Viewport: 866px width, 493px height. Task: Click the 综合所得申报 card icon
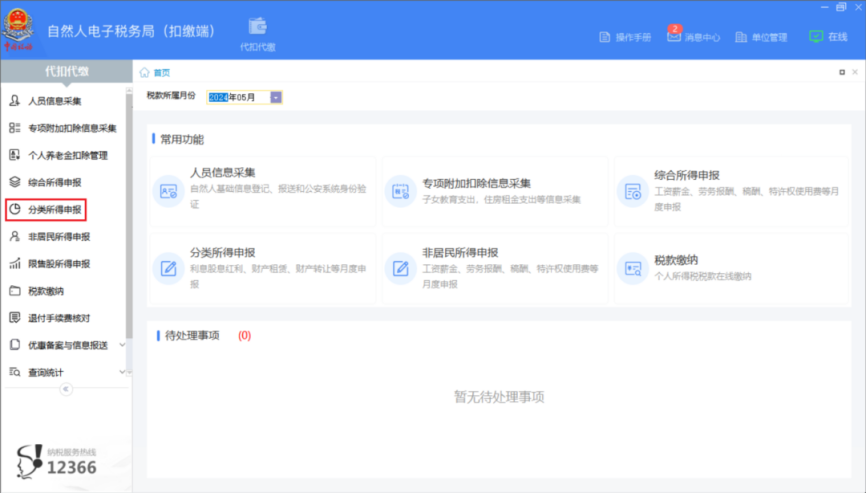point(632,190)
